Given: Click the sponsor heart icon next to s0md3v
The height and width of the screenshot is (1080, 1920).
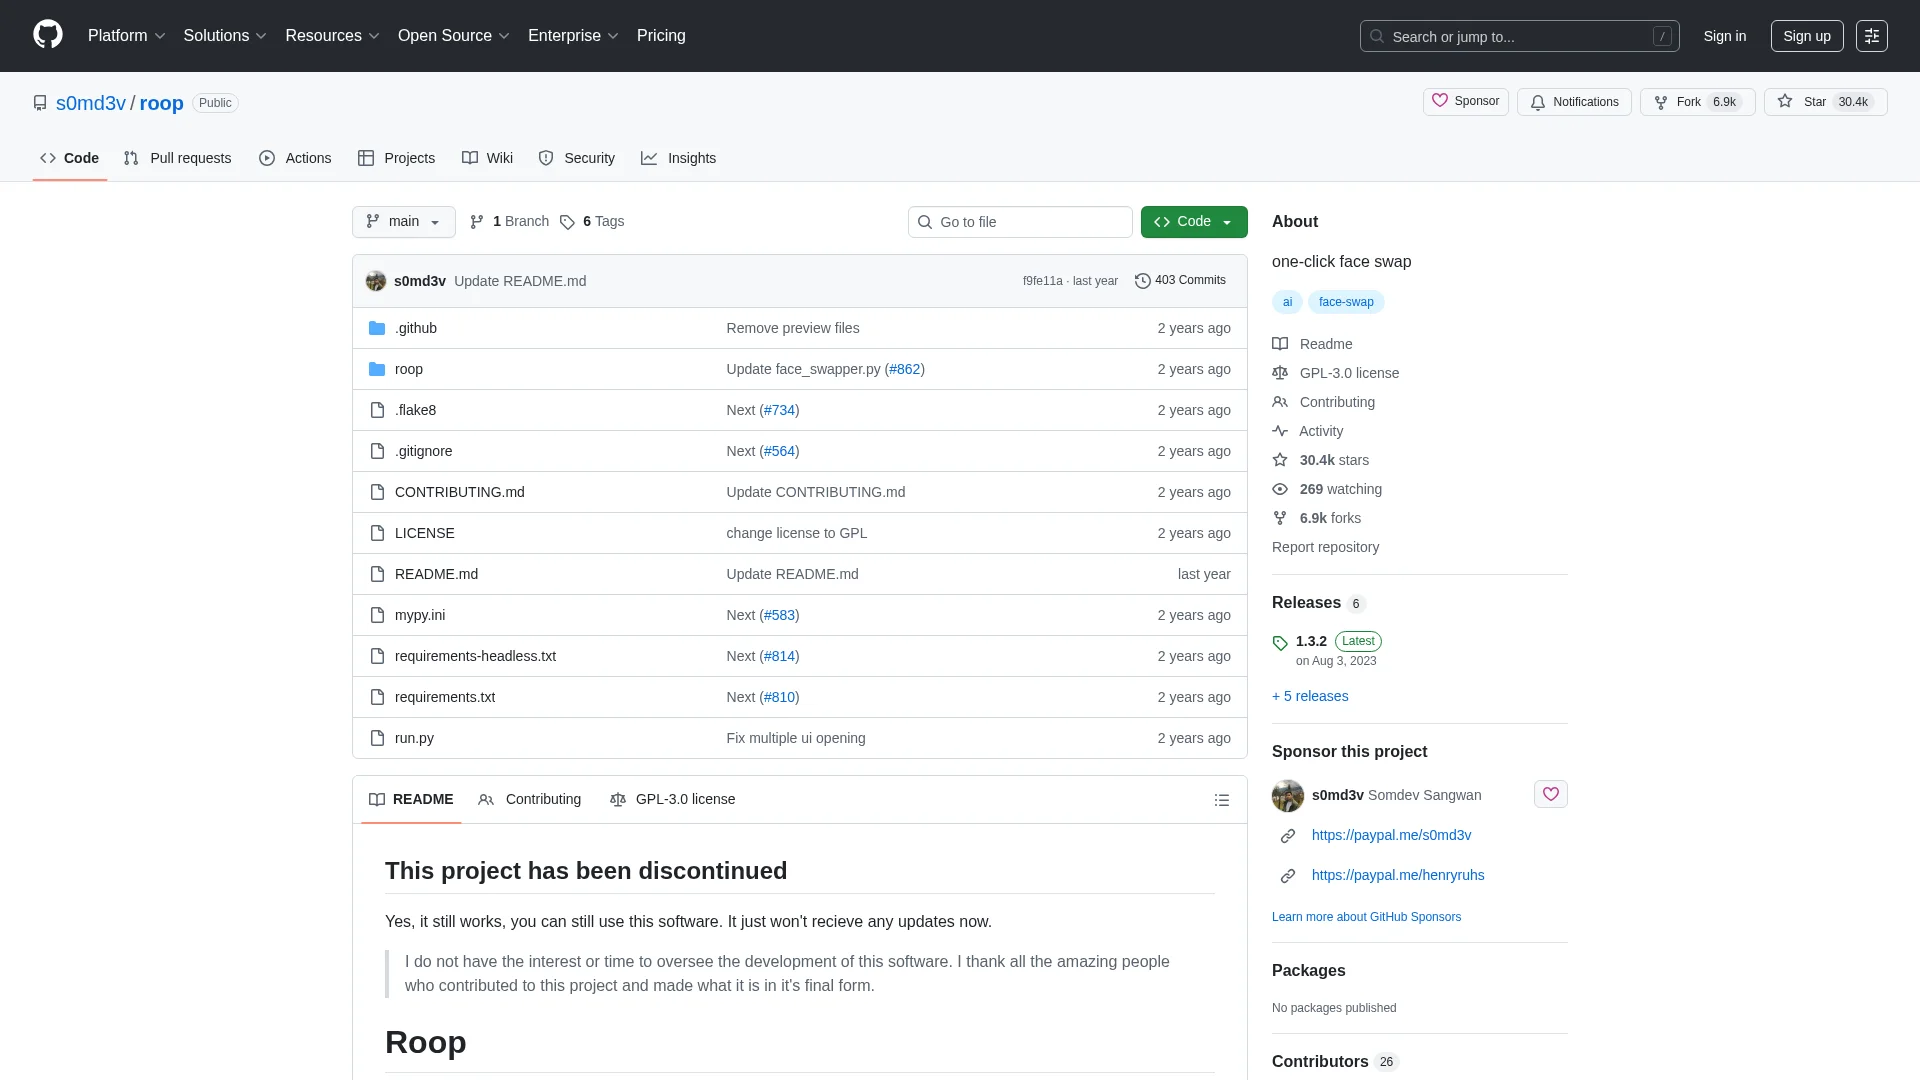Looking at the screenshot, I should (x=1550, y=794).
